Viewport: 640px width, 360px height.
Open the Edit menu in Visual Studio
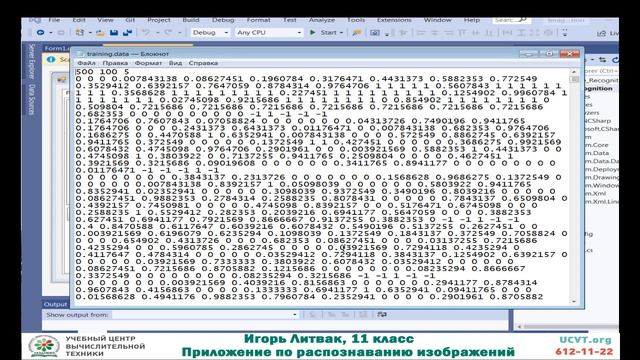tap(79, 20)
